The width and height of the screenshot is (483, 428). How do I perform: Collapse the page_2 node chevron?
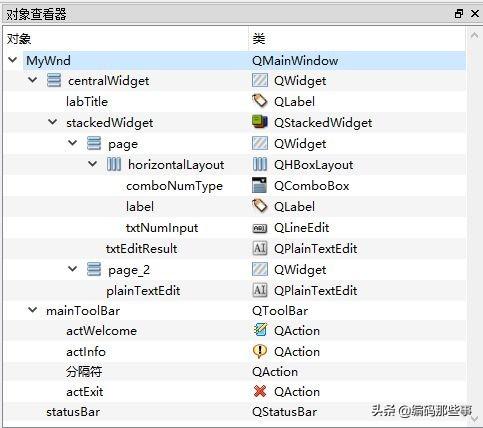tap(73, 269)
